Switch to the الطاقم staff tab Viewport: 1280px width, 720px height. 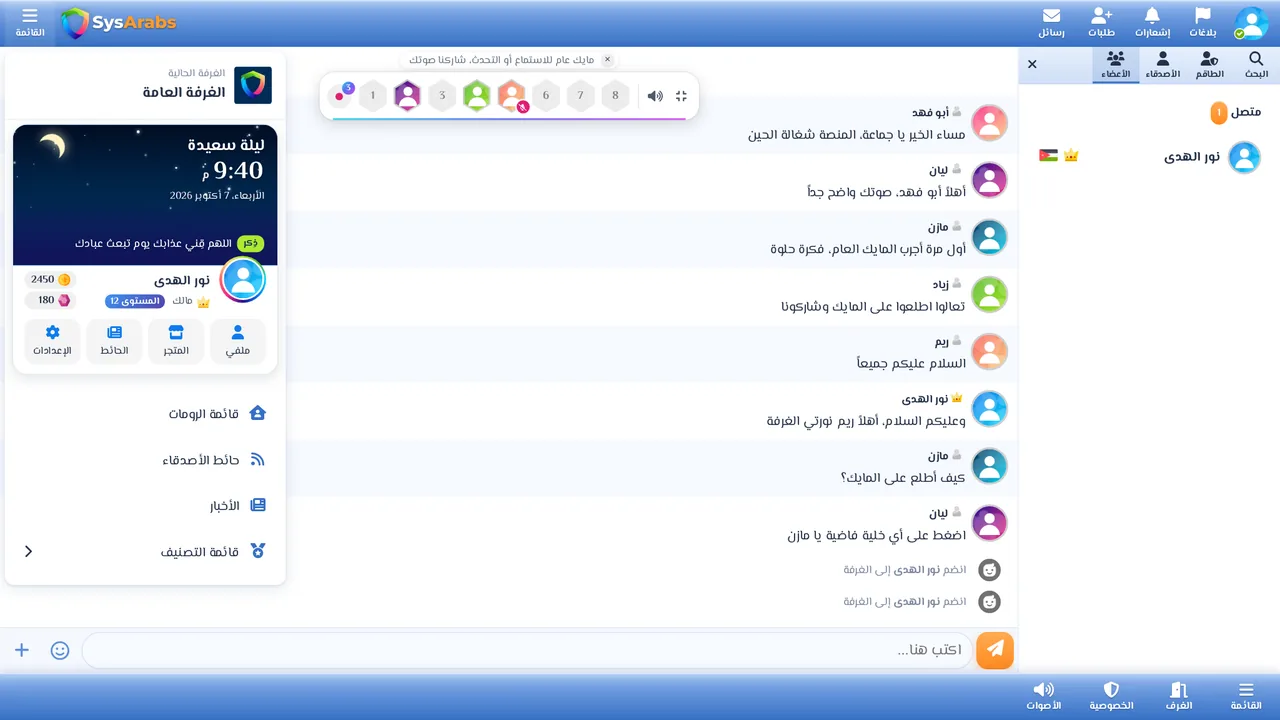pos(1209,66)
